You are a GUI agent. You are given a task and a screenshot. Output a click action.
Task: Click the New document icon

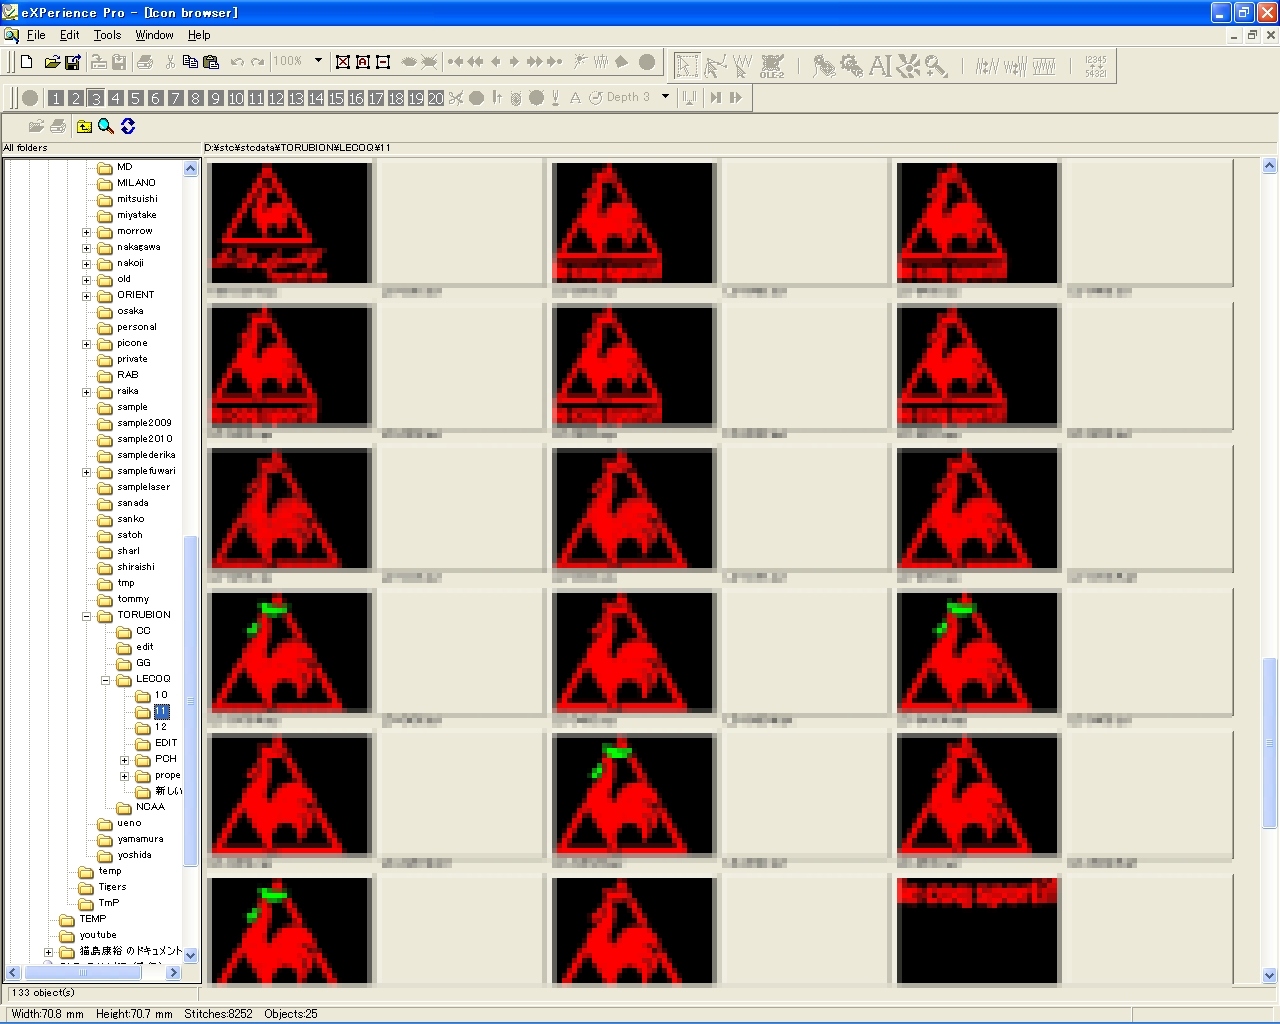pos(27,62)
